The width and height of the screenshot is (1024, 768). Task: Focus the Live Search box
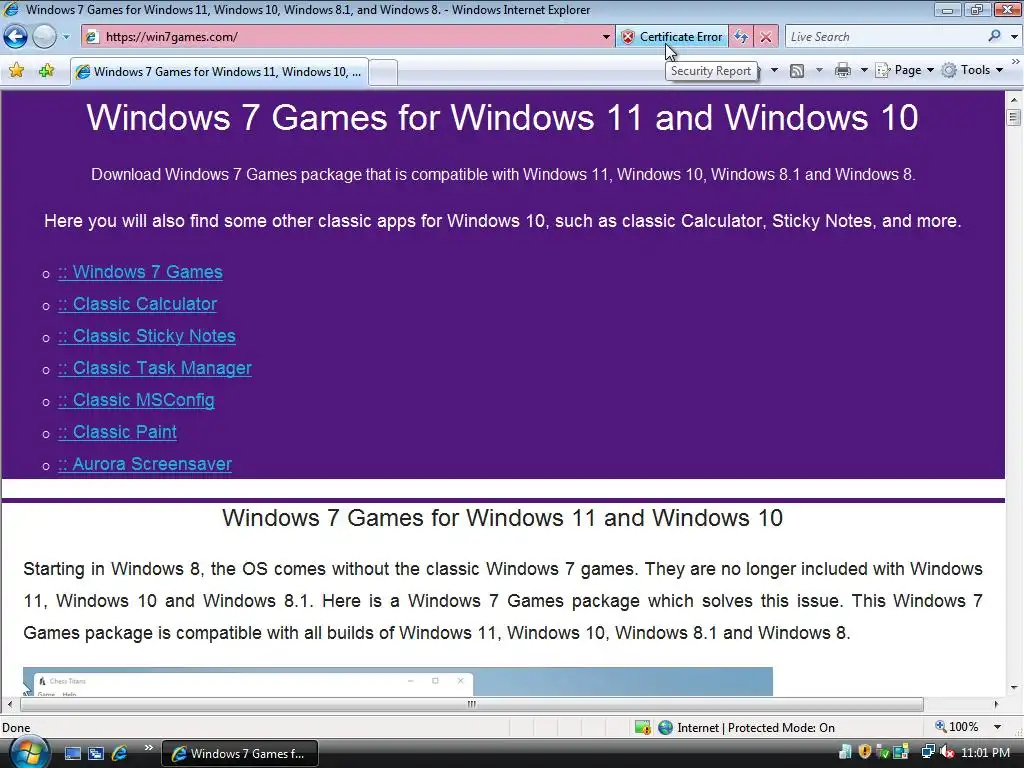(x=885, y=37)
